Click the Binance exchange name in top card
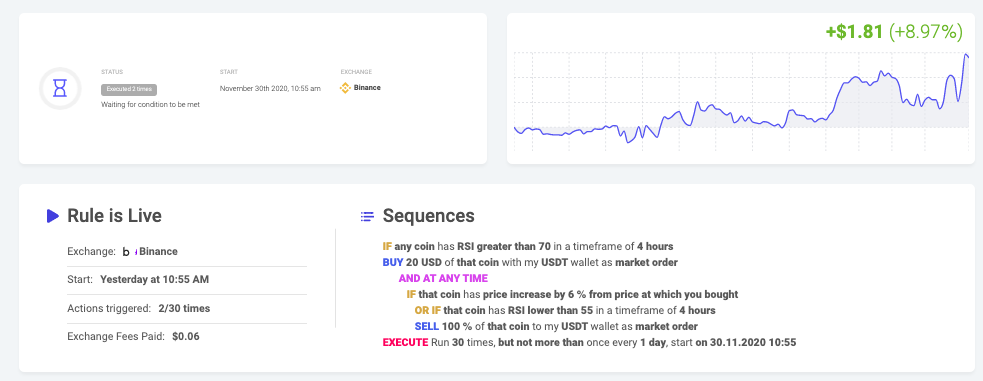Image resolution: width=983 pixels, height=381 pixels. (367, 88)
